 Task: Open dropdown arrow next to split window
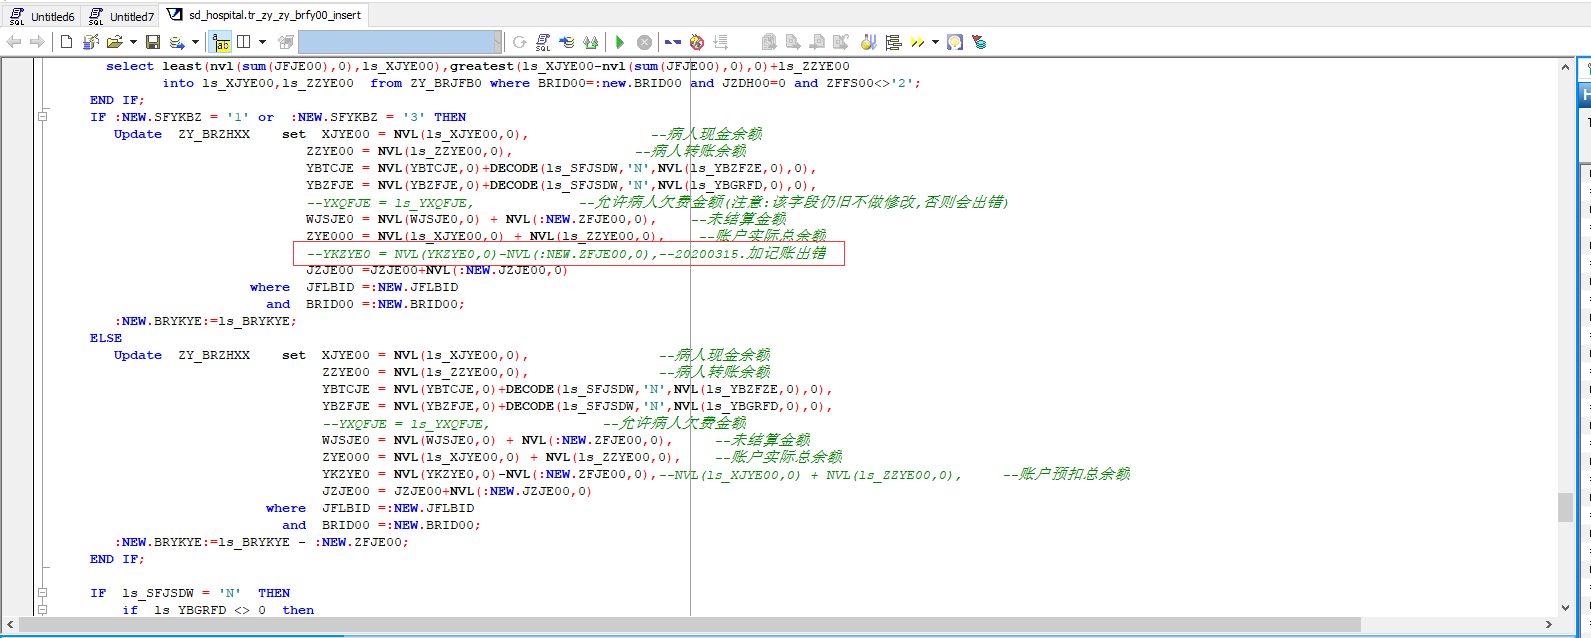coord(262,42)
